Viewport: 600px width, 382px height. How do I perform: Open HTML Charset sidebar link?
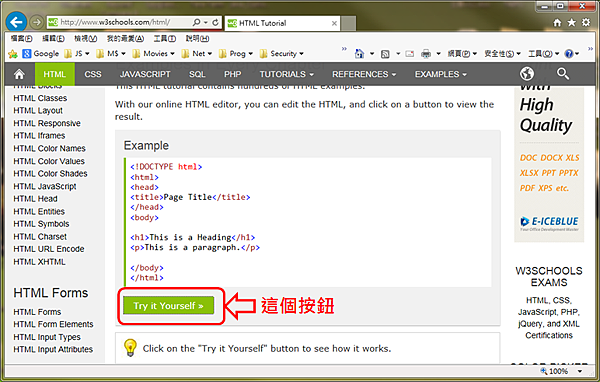click(40, 237)
